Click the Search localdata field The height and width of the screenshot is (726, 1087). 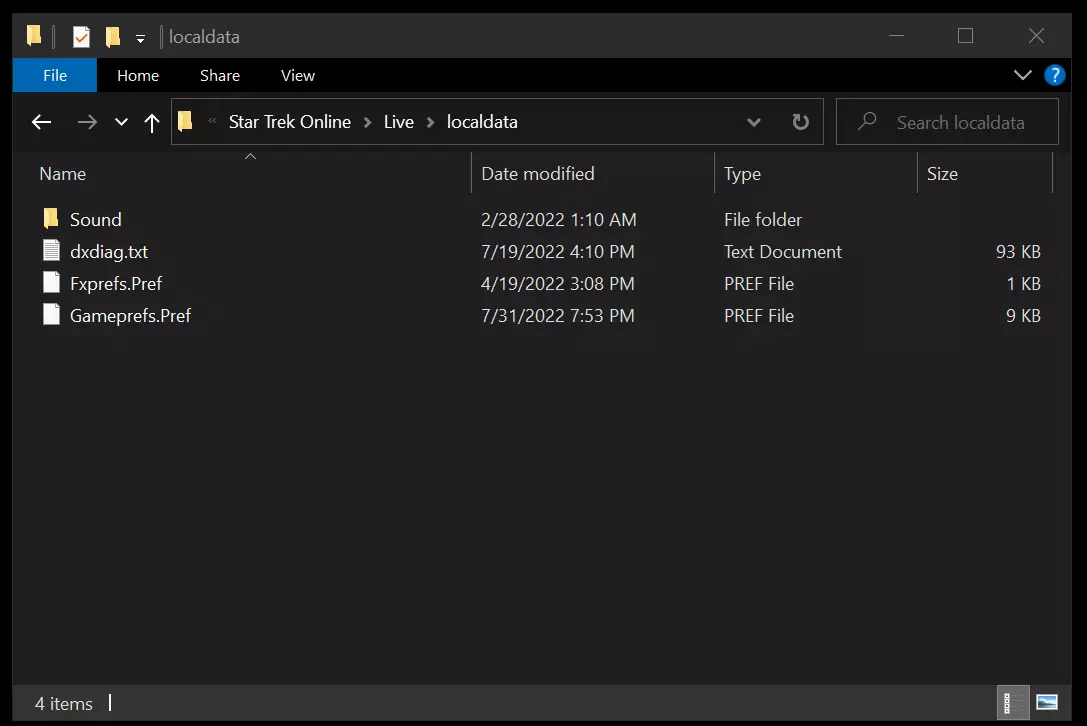tap(960, 122)
